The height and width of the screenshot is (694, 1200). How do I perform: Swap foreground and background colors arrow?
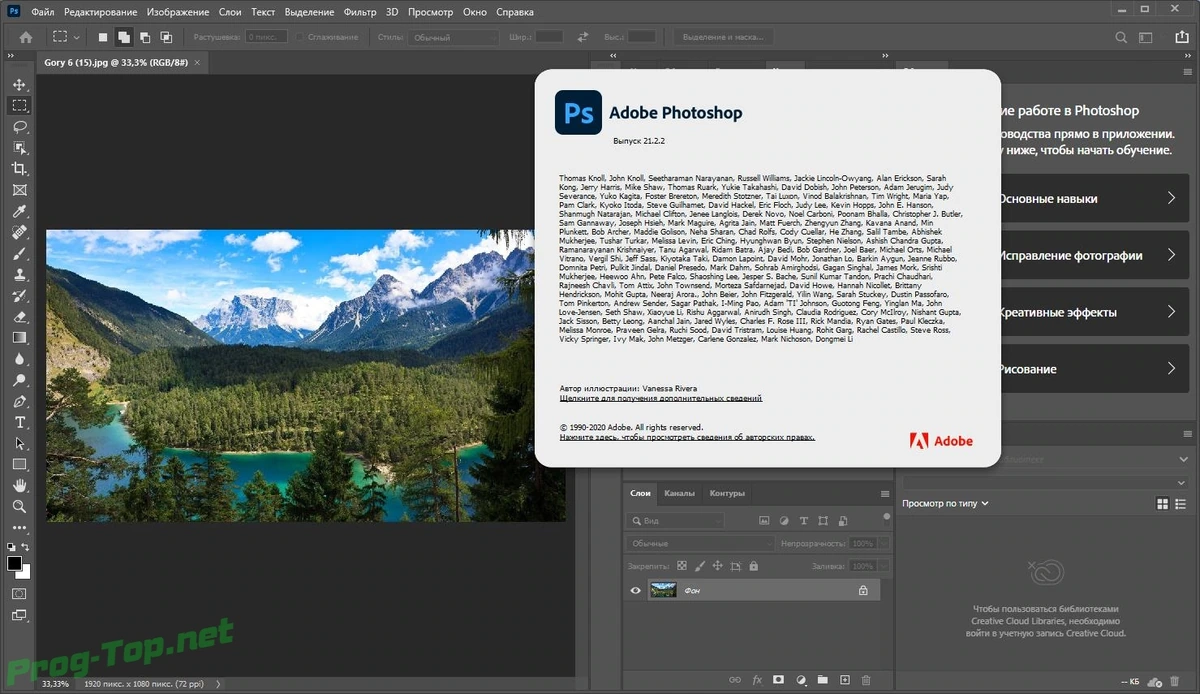coord(26,548)
